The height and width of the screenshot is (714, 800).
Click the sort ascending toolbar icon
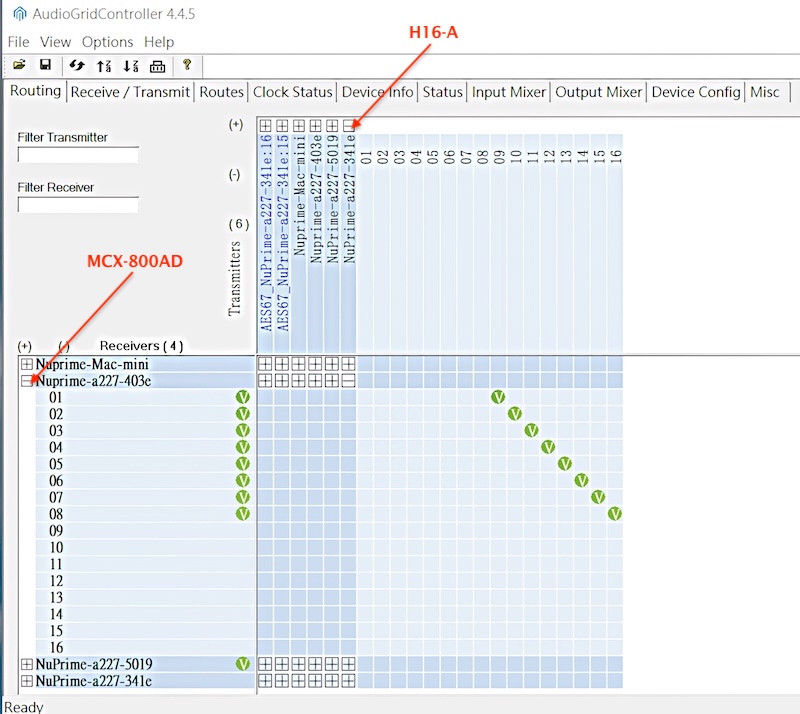tap(104, 66)
